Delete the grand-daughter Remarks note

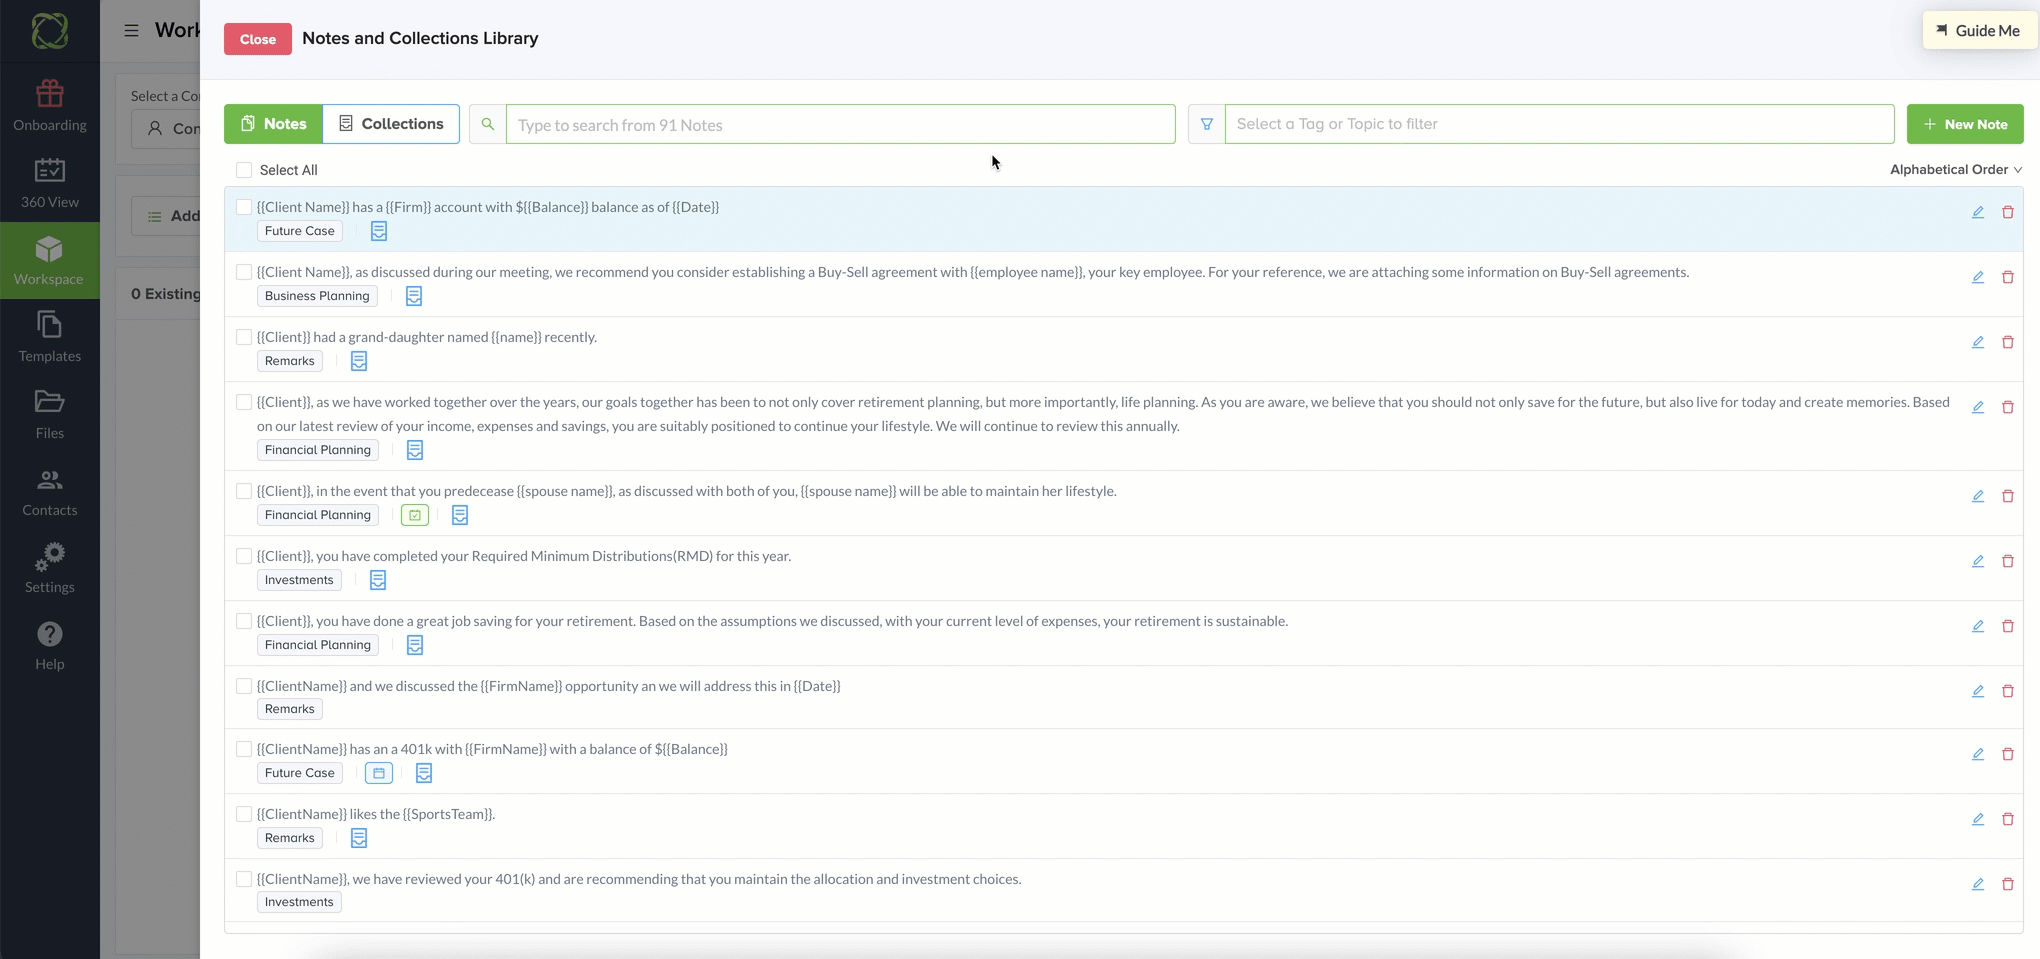coord(2007,342)
